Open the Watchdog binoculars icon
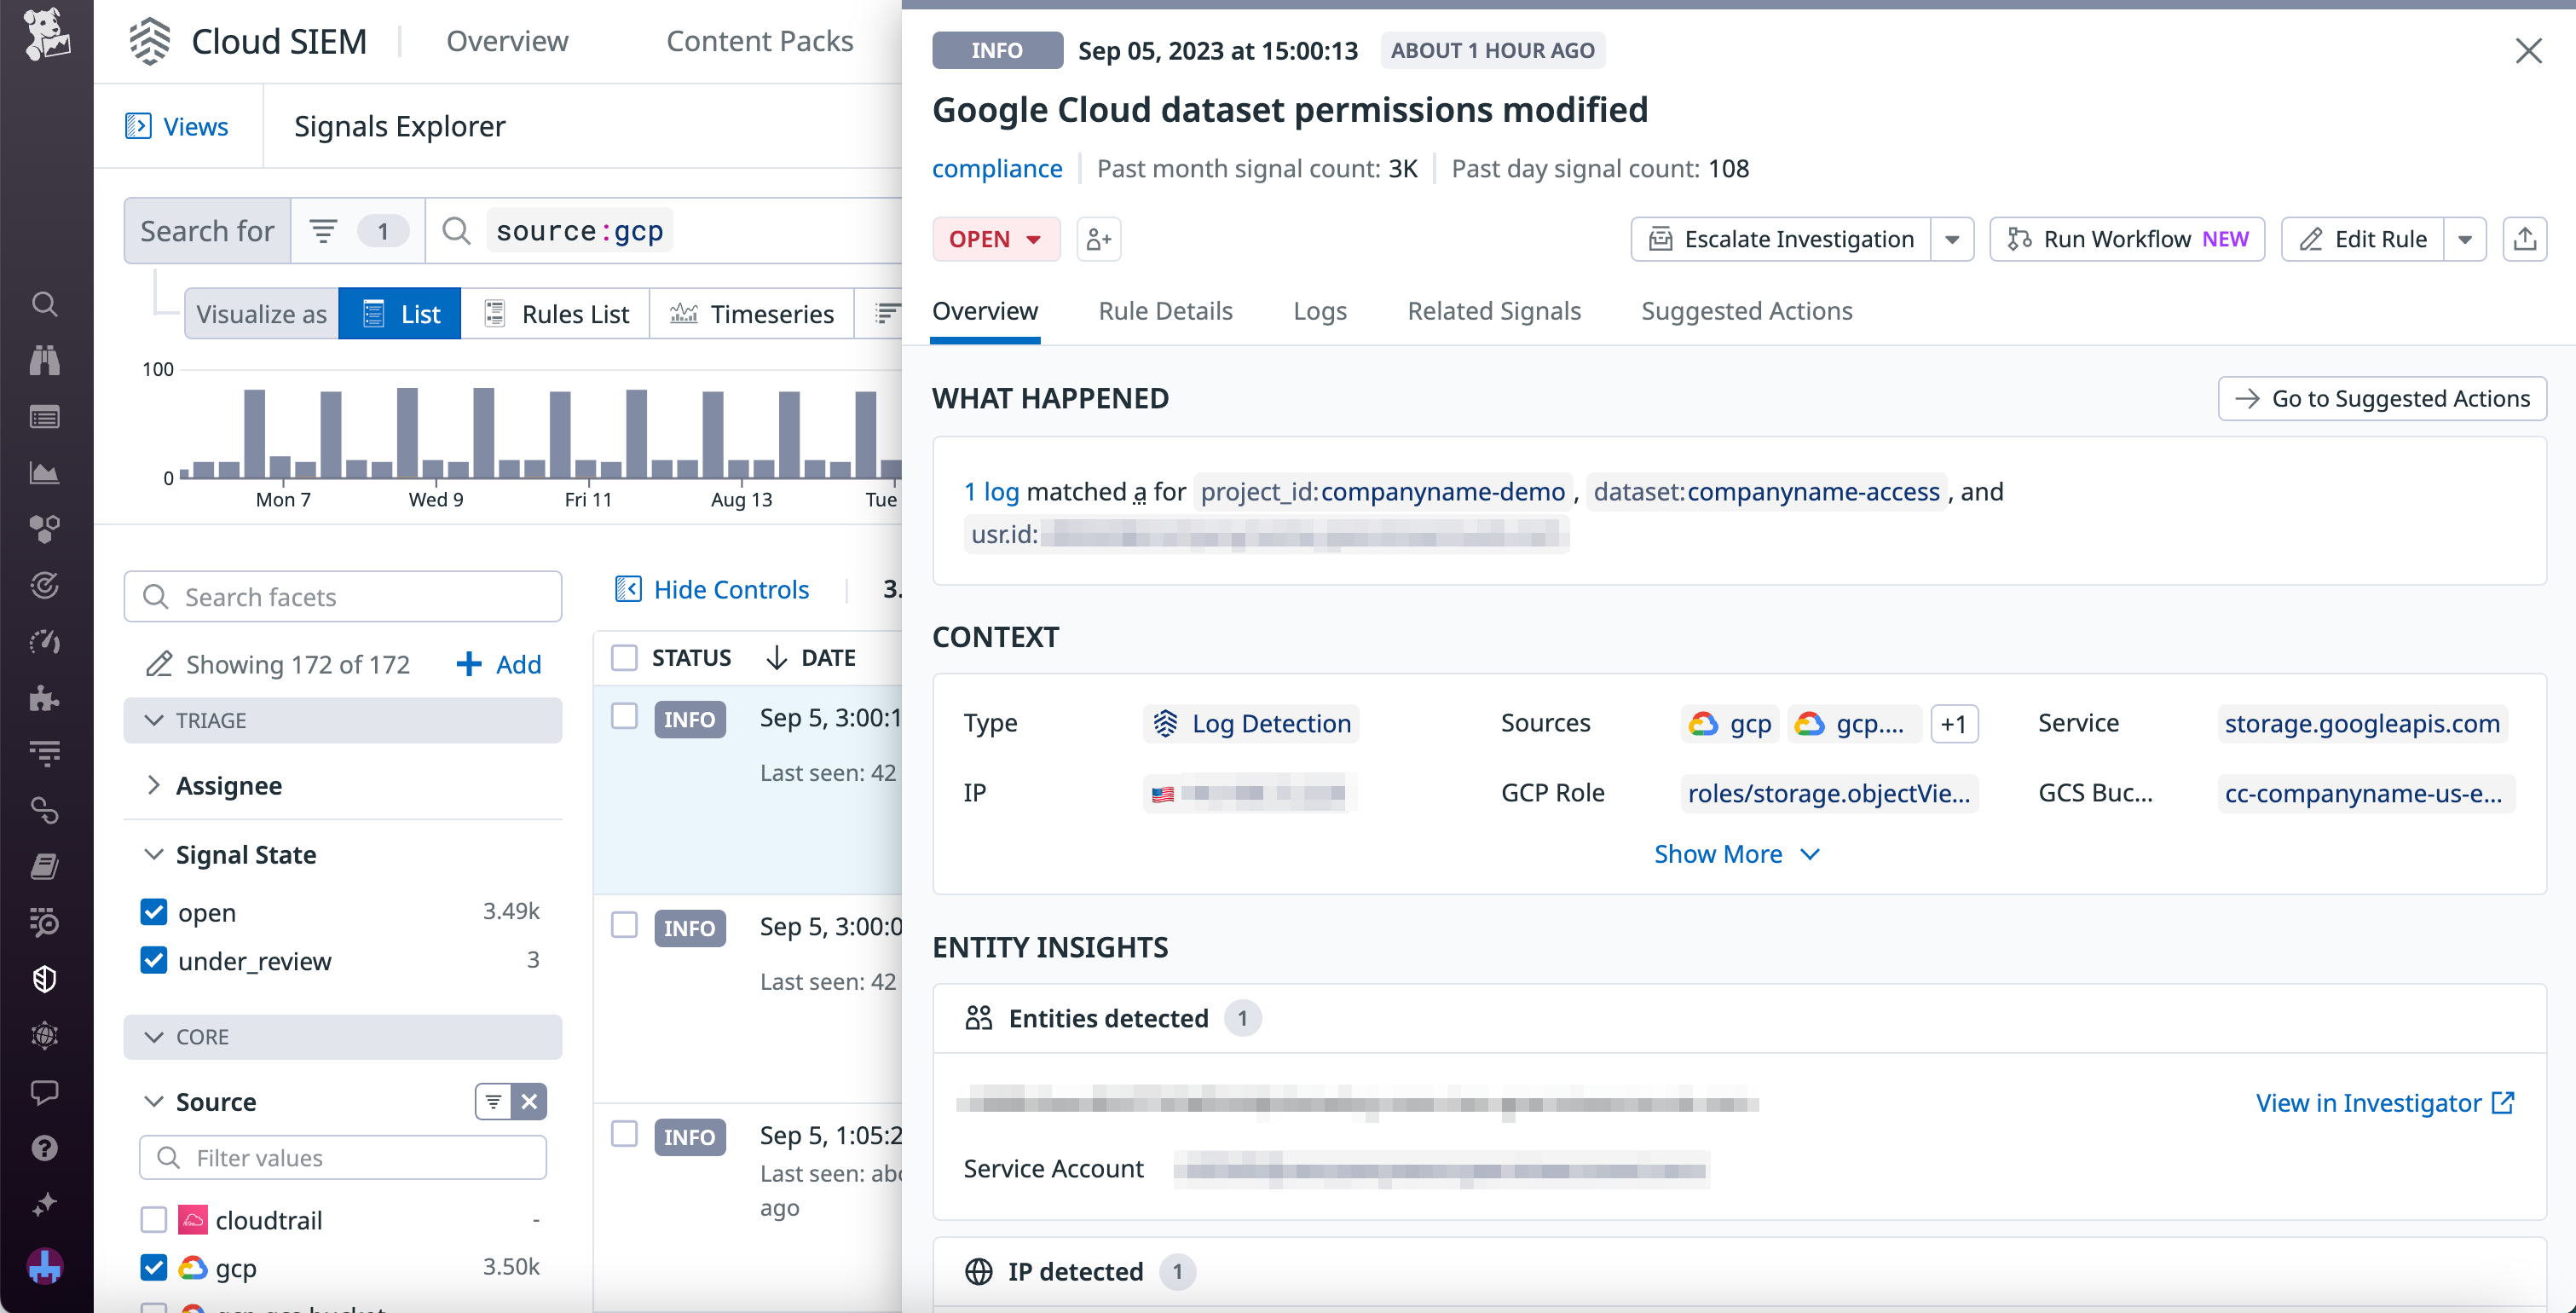Viewport: 2576px width, 1313px height. coord(46,360)
